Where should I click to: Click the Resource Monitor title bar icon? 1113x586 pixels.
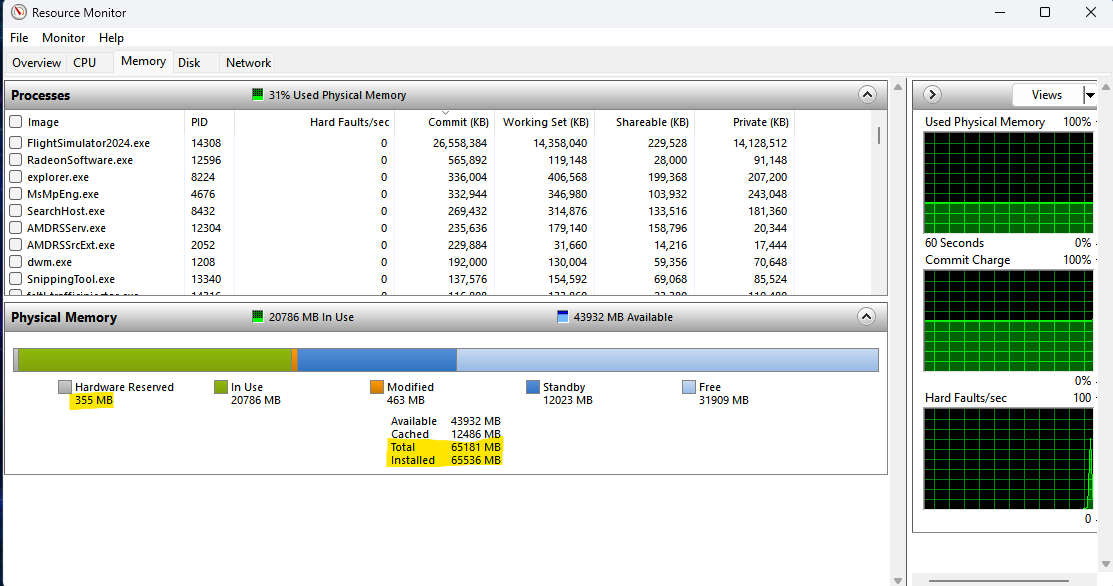click(17, 13)
